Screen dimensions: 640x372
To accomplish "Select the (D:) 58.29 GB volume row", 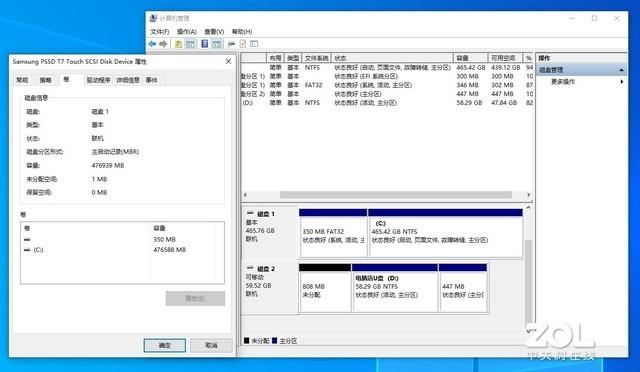I will pos(387,102).
